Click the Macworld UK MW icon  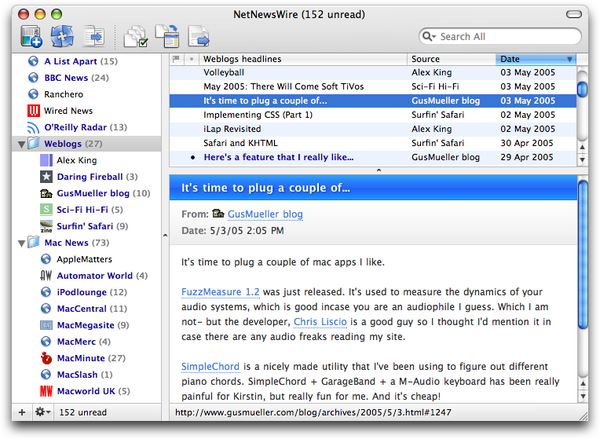tap(46, 391)
